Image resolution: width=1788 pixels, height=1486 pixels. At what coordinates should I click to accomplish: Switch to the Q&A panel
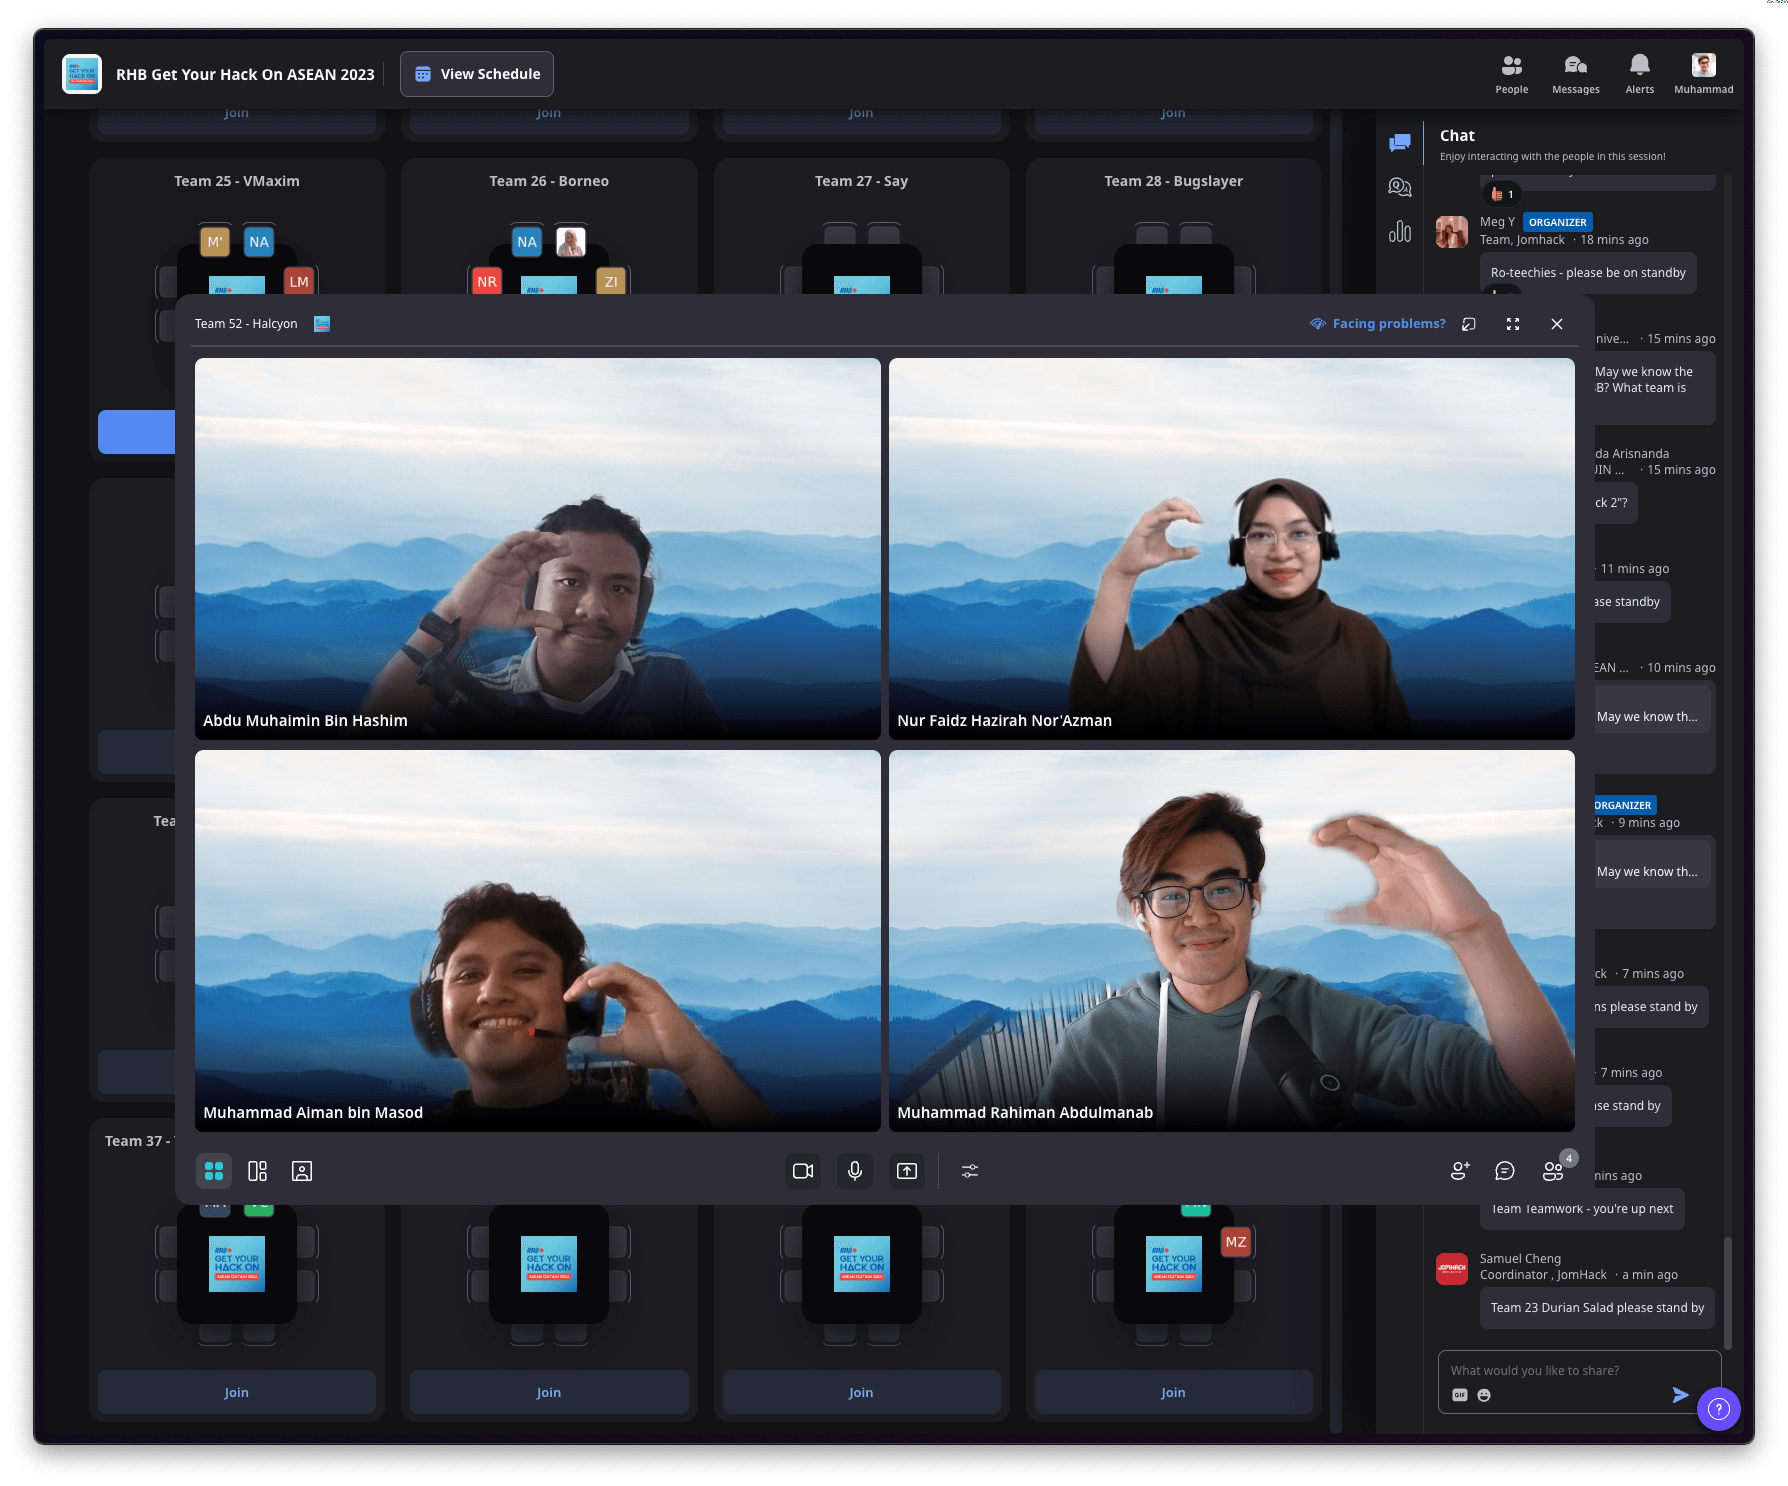pyautogui.click(x=1400, y=187)
